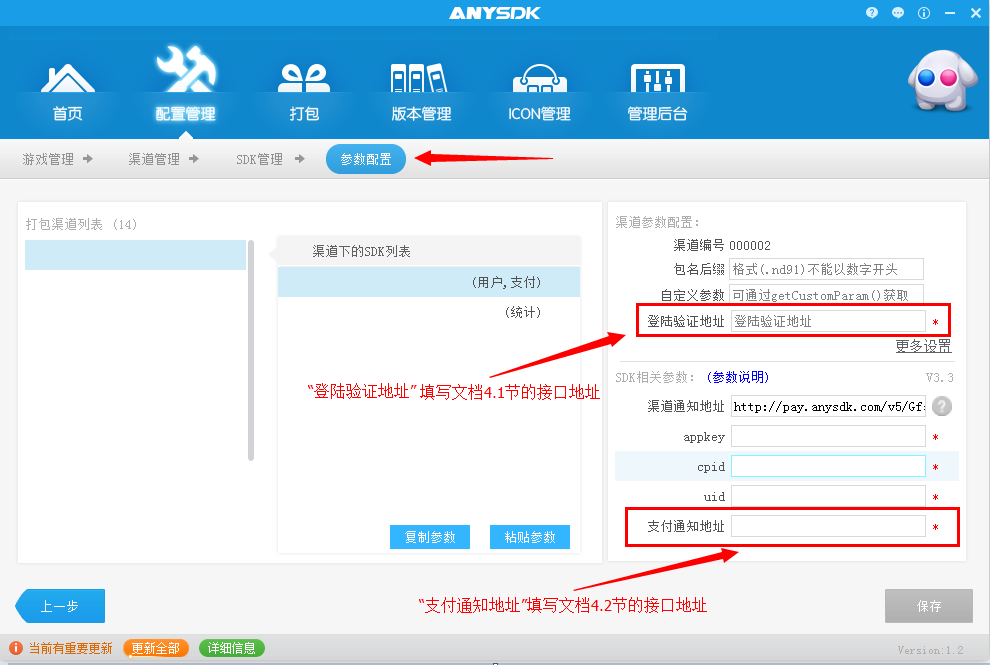Click the 支付通知地址 input field

pos(828,526)
